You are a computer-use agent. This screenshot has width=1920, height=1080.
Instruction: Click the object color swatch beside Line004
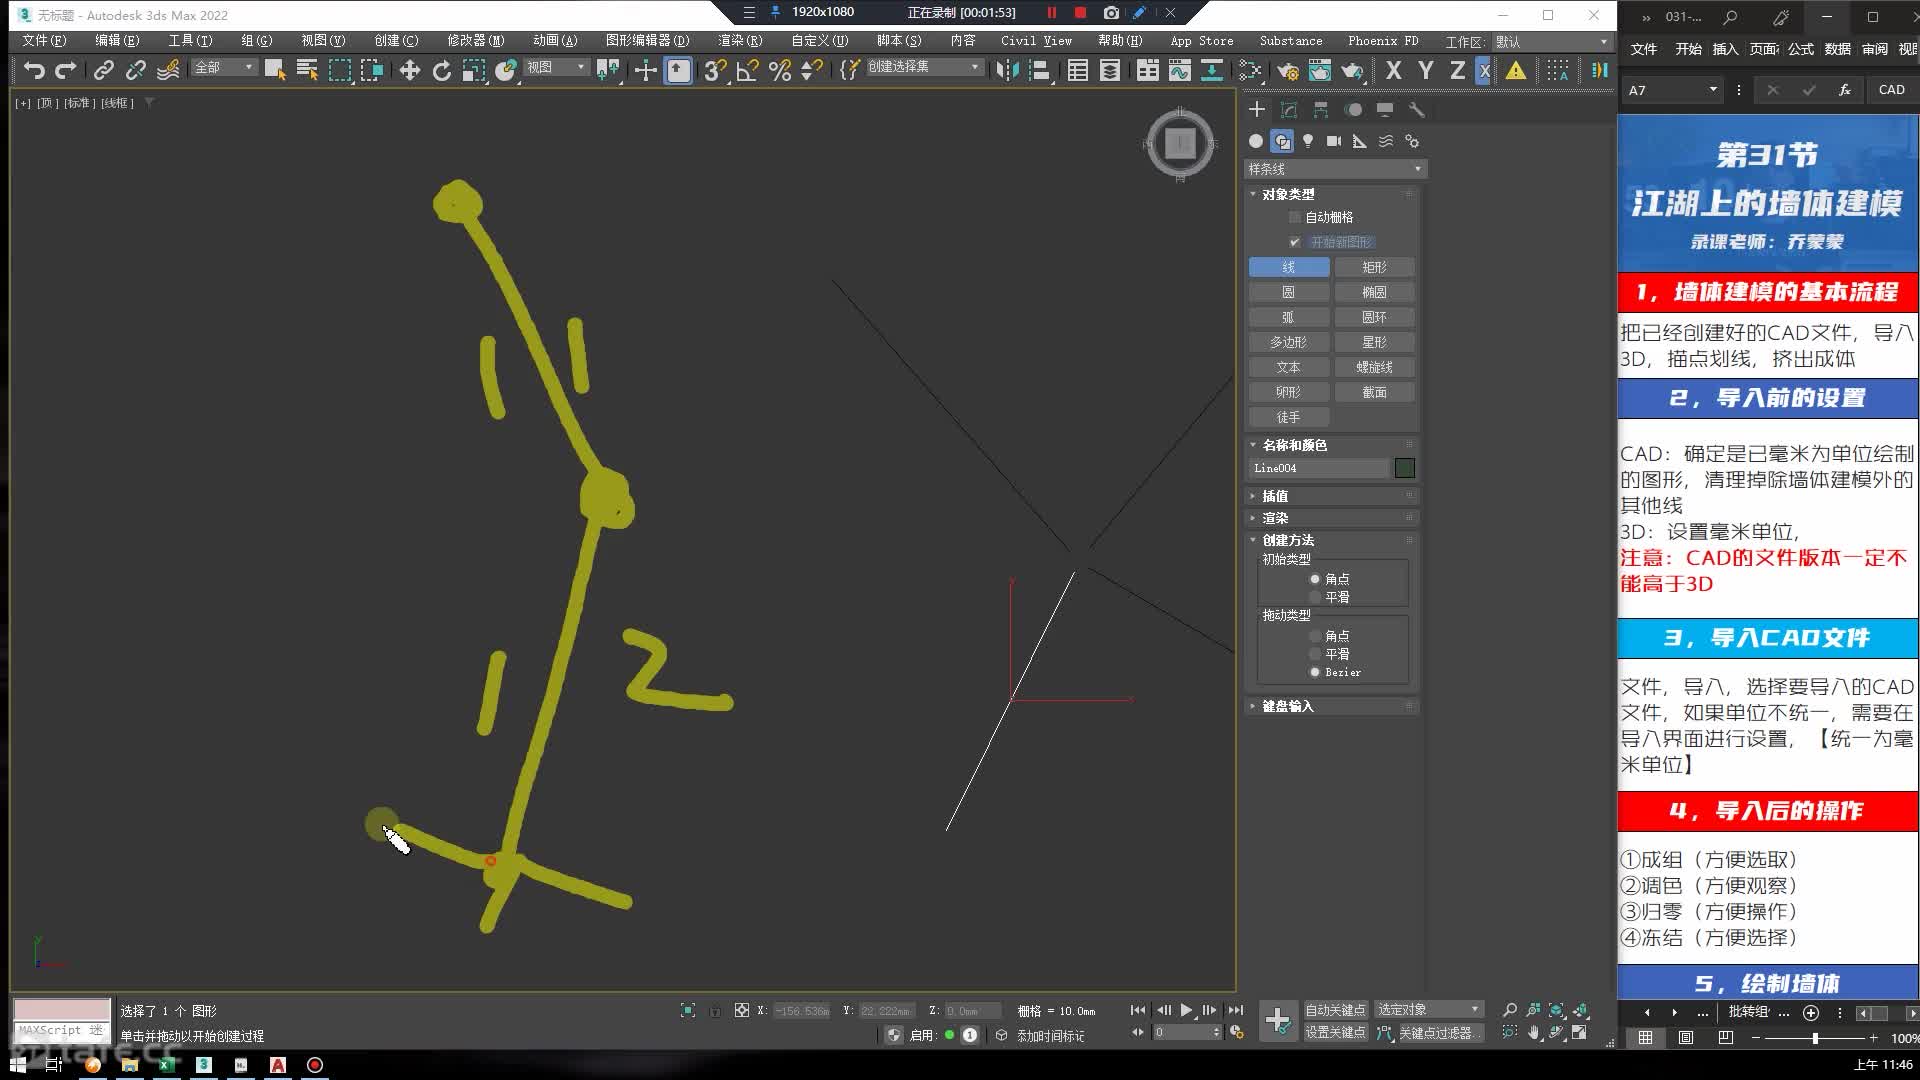tap(1405, 468)
